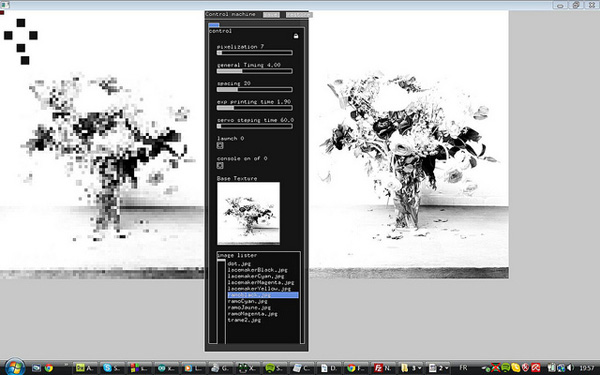
Task: Click the volume speaker tray icon
Action: (570, 368)
